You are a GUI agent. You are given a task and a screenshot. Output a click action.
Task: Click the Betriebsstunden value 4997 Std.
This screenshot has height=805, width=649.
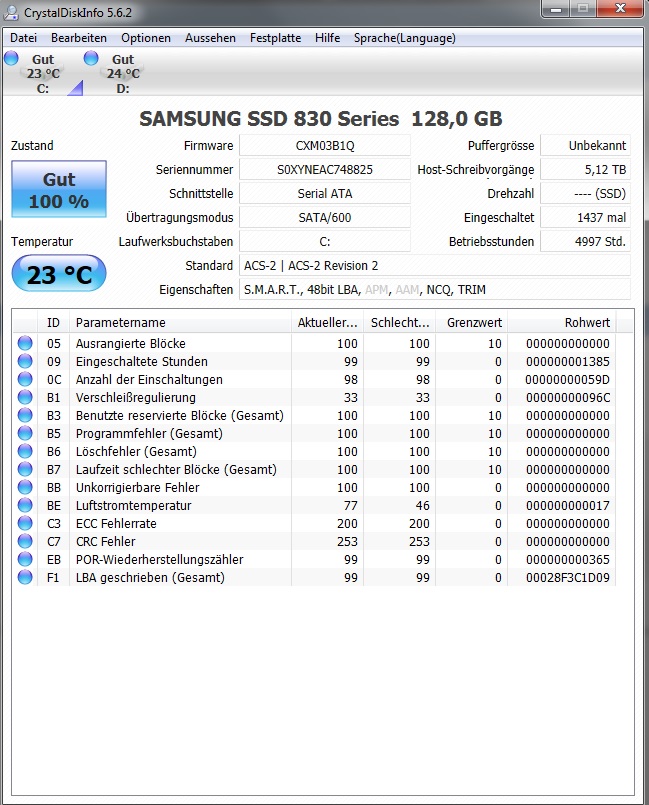pyautogui.click(x=586, y=241)
